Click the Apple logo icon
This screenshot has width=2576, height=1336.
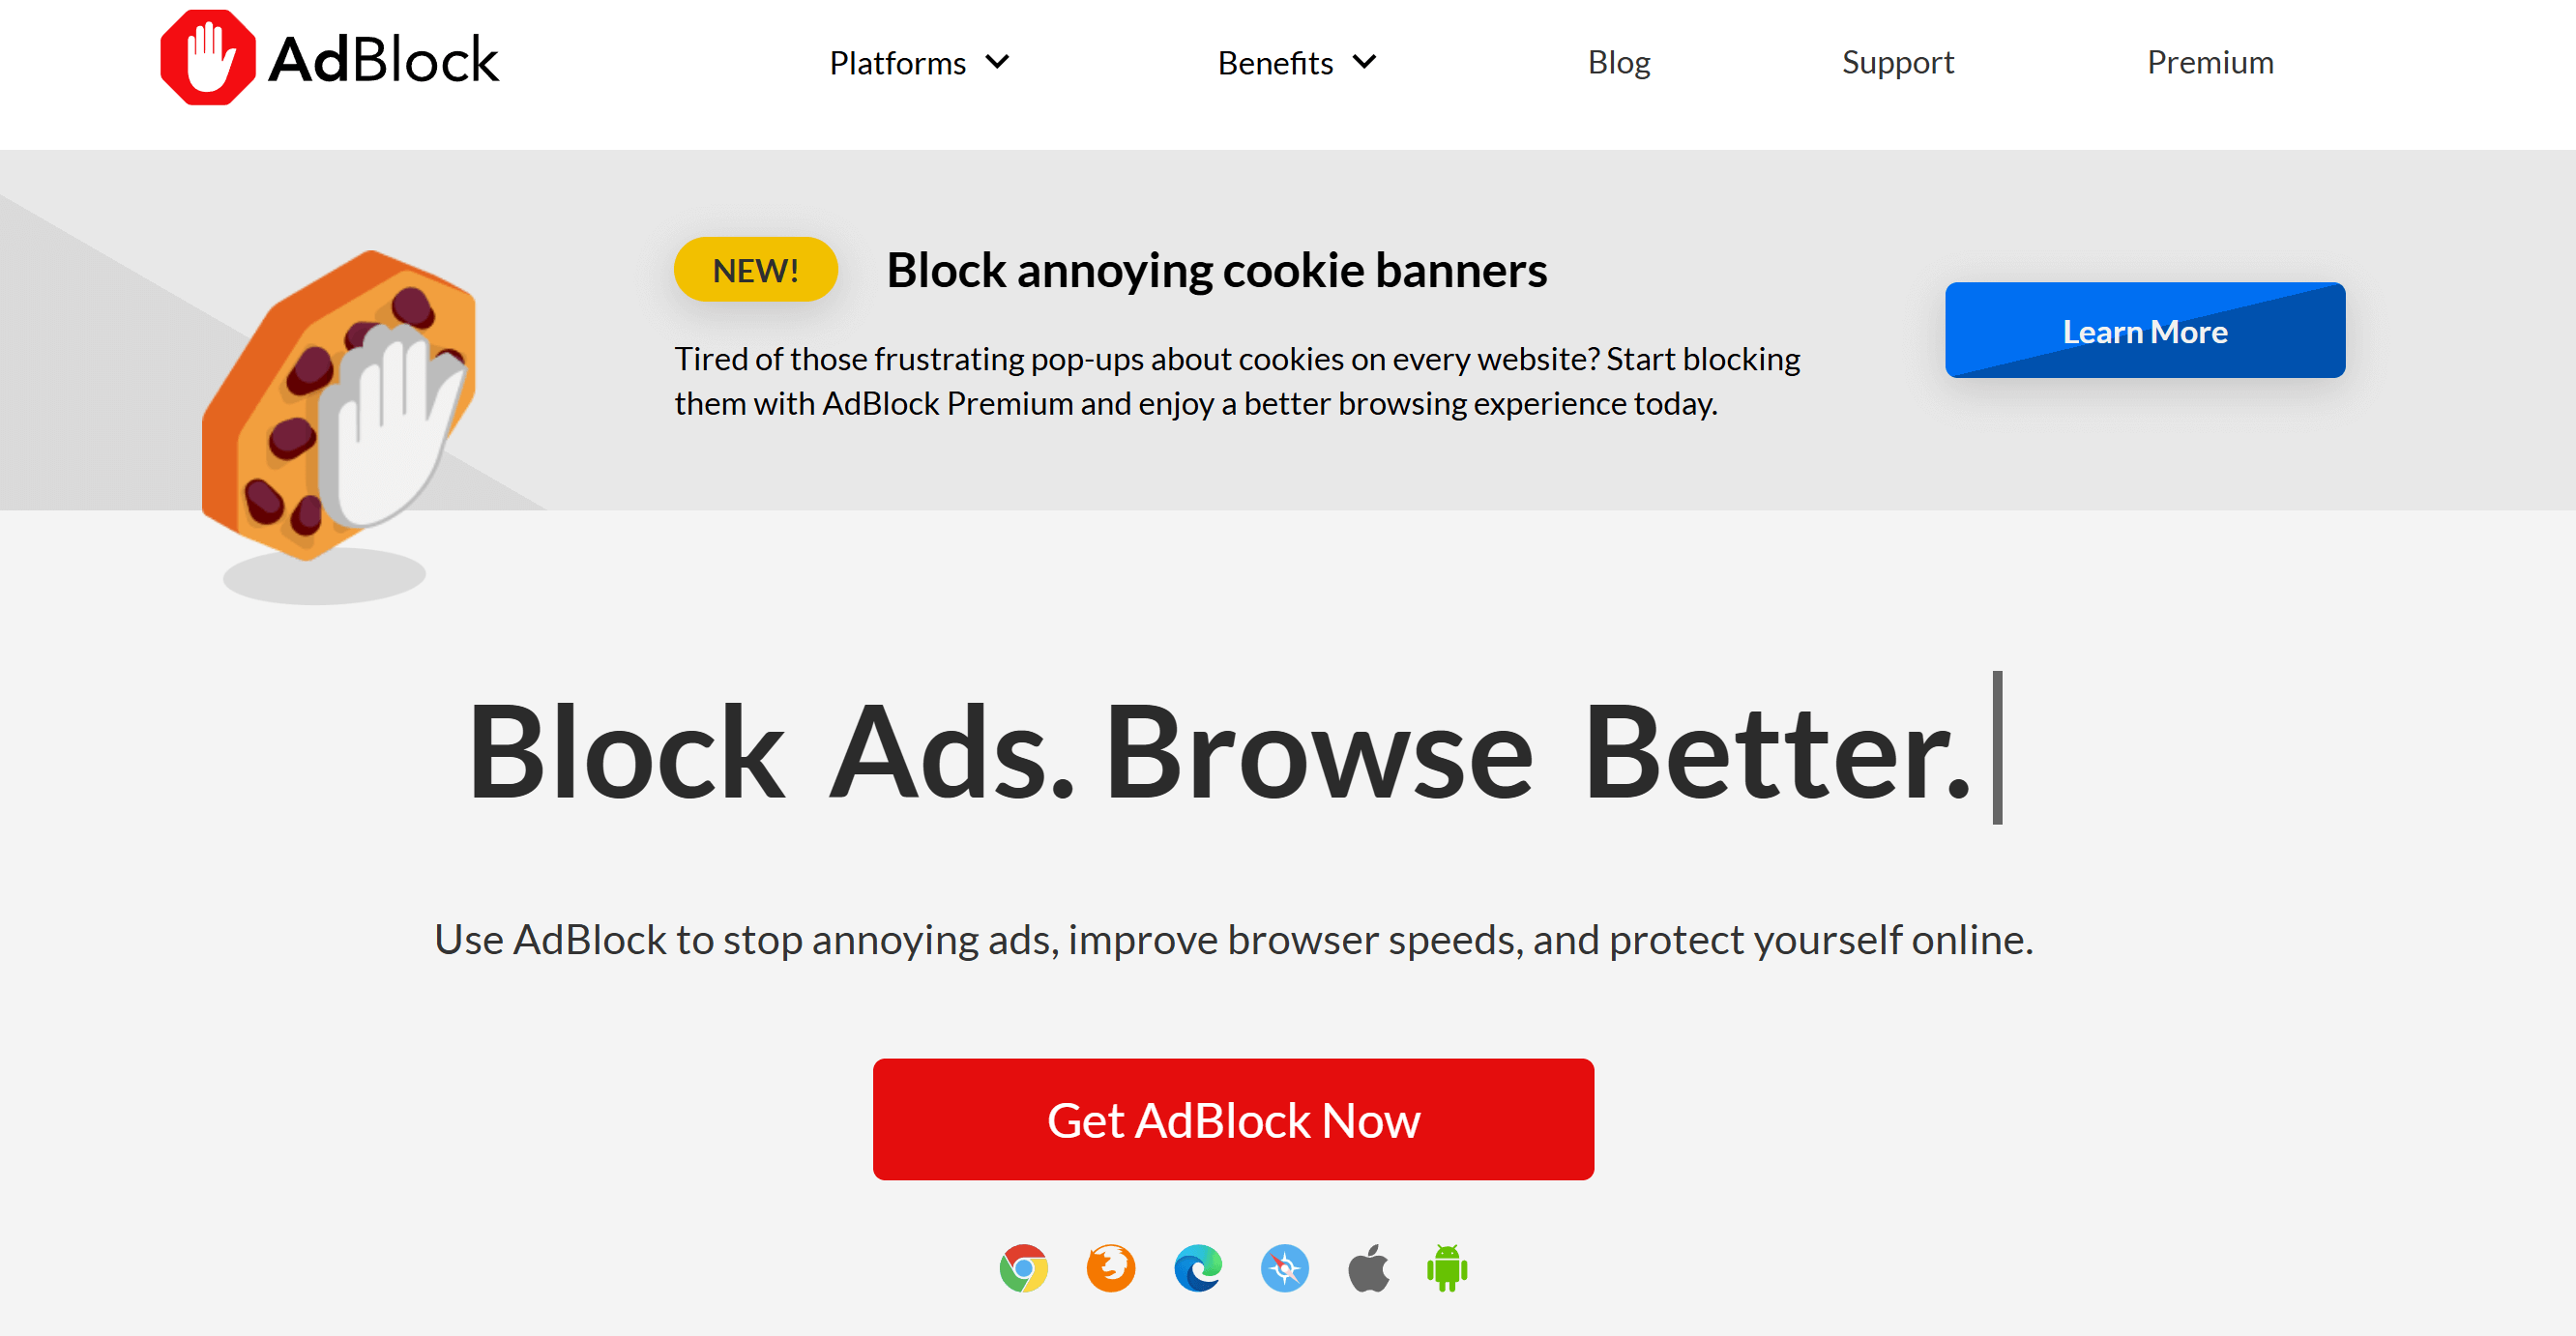pos(1368,1268)
